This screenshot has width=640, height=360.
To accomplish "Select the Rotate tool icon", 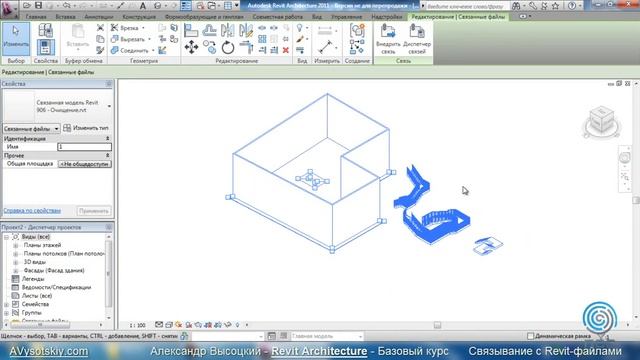I will (228, 47).
